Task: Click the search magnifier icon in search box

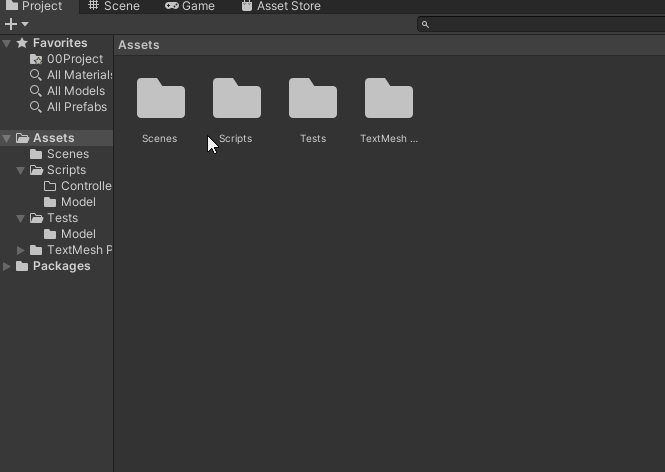Action: [x=425, y=25]
